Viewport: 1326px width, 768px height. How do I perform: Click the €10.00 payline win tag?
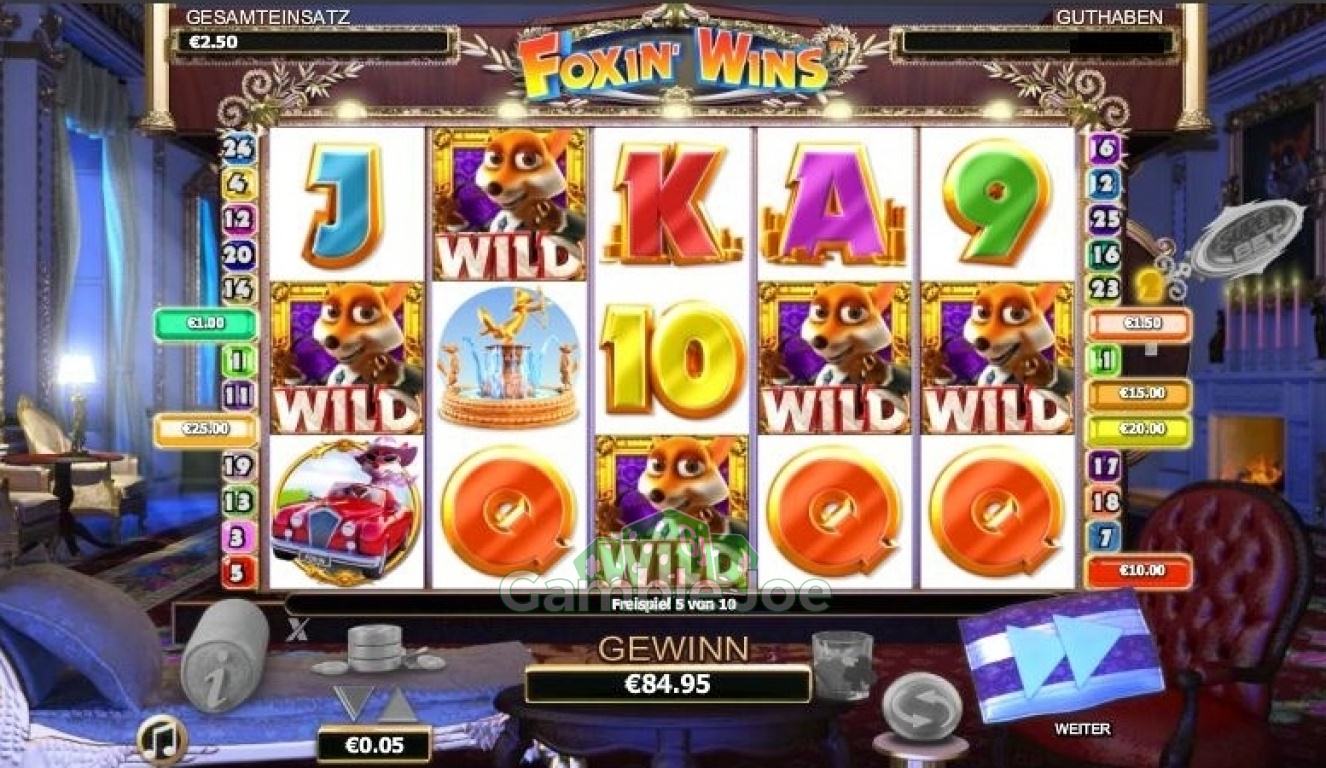point(1139,571)
